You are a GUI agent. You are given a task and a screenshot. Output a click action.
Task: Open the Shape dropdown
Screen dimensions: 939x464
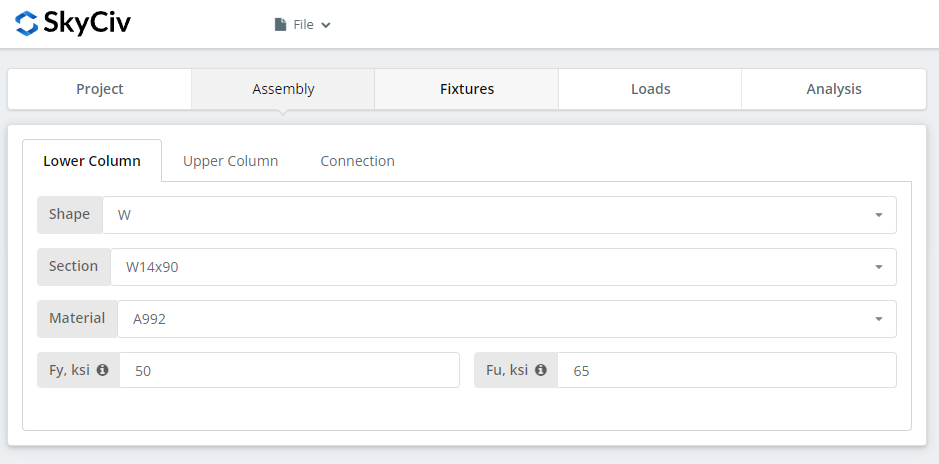click(499, 215)
